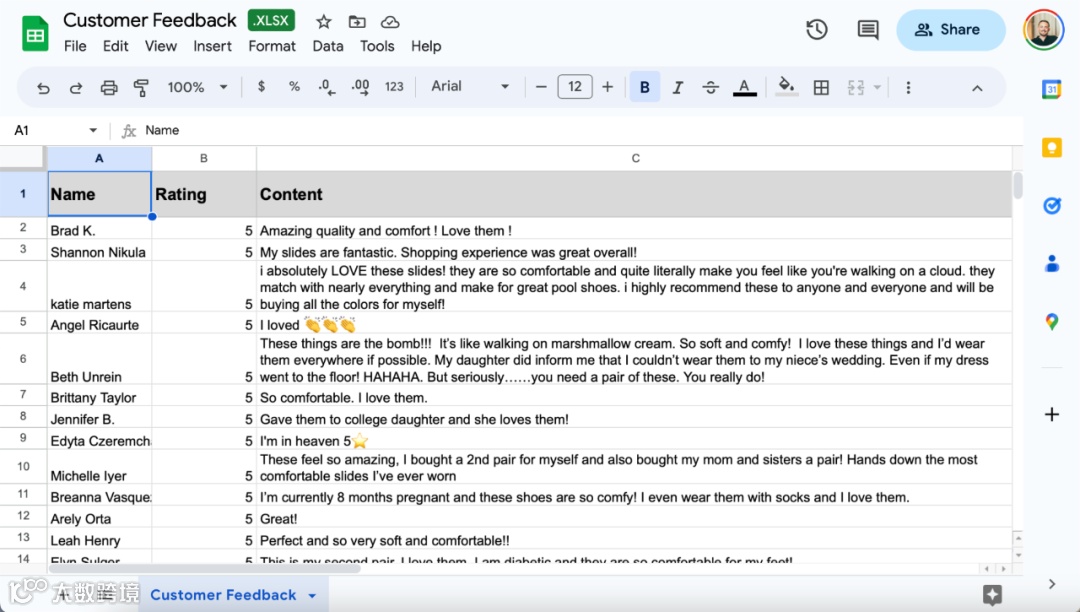This screenshot has width=1080, height=612.
Task: Click the move to folder icon
Action: tap(357, 22)
